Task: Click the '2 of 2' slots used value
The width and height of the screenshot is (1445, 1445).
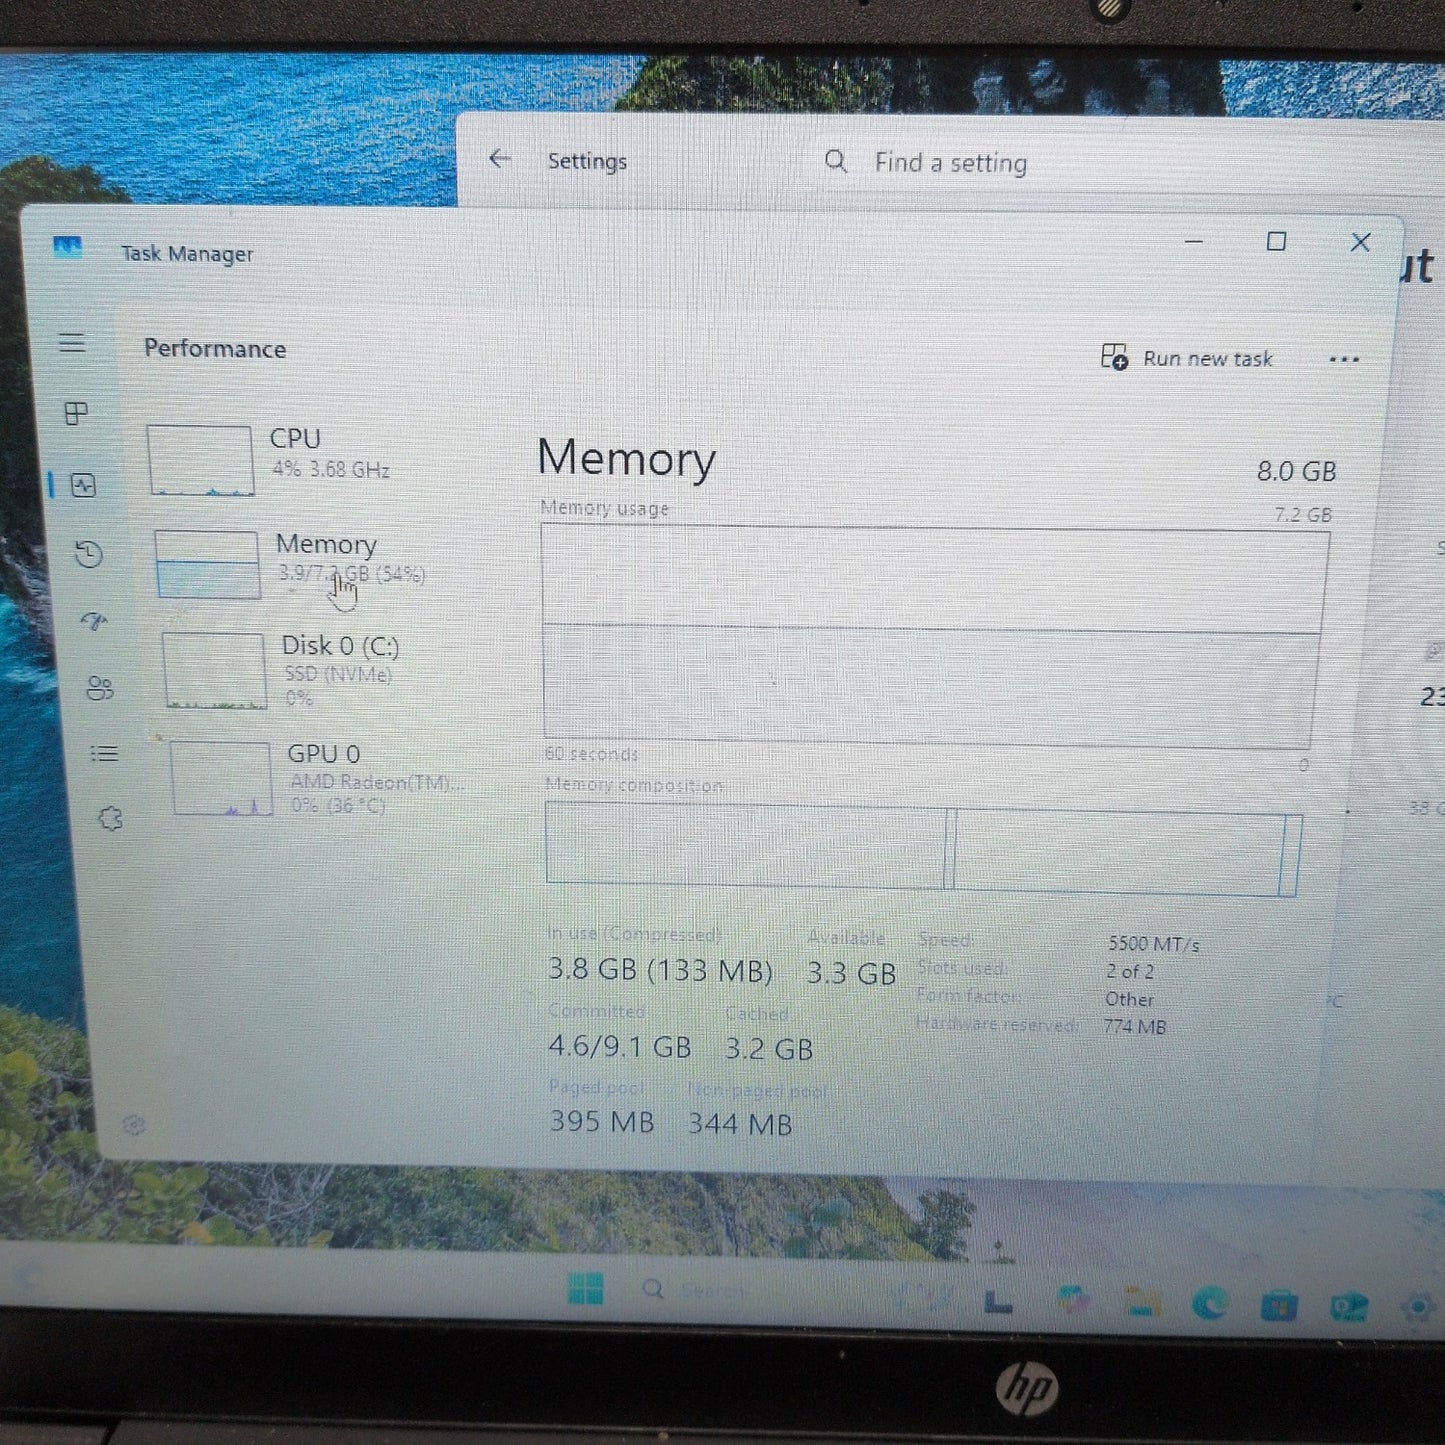Action: [1129, 971]
